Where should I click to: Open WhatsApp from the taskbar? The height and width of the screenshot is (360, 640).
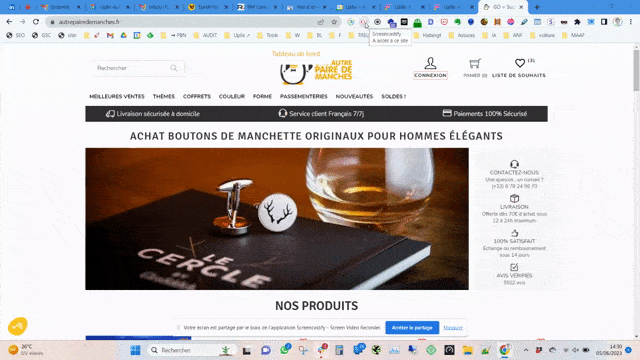point(285,350)
